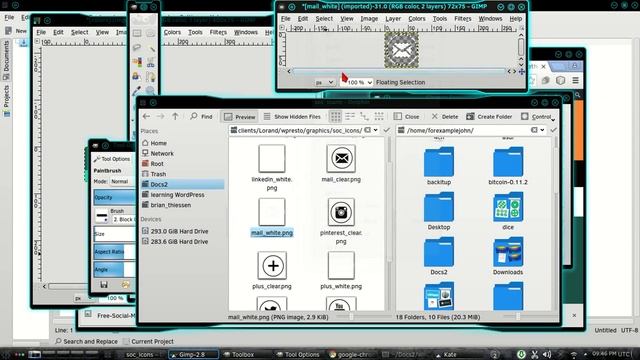Switch to compact list view mode
The height and width of the screenshot is (360, 640).
(x=350, y=117)
